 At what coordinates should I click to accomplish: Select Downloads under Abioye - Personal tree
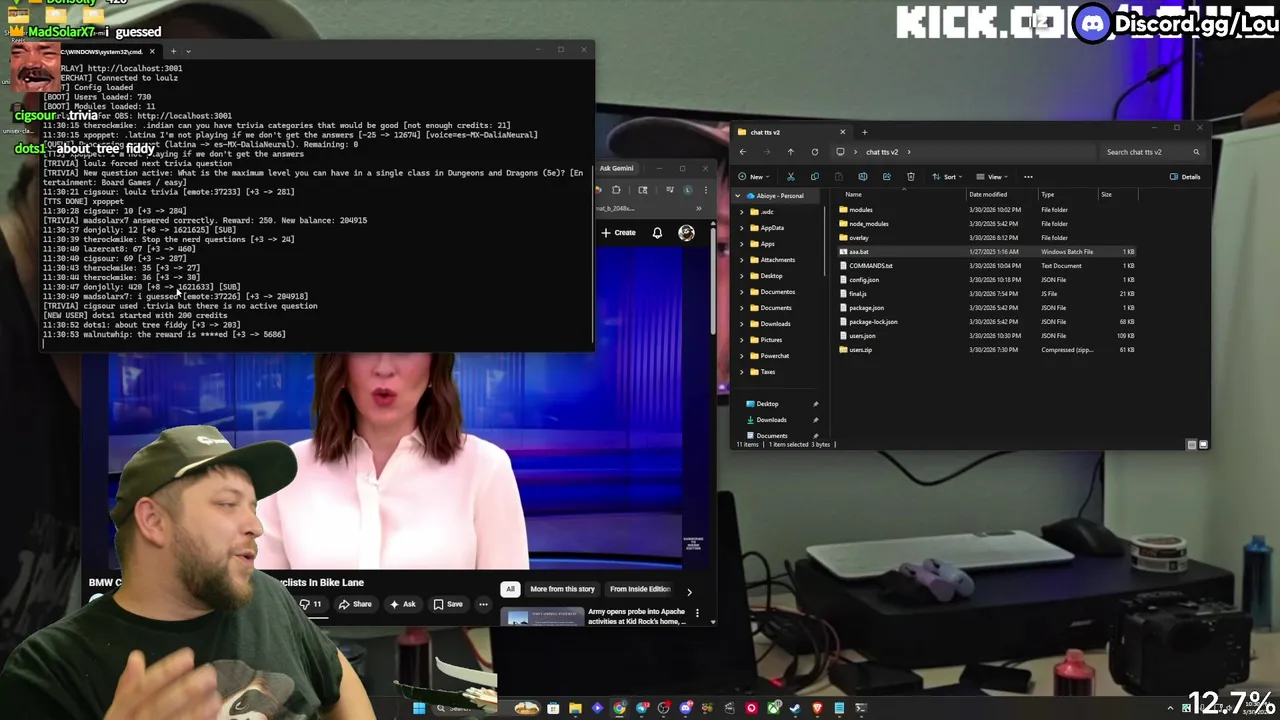pos(775,324)
